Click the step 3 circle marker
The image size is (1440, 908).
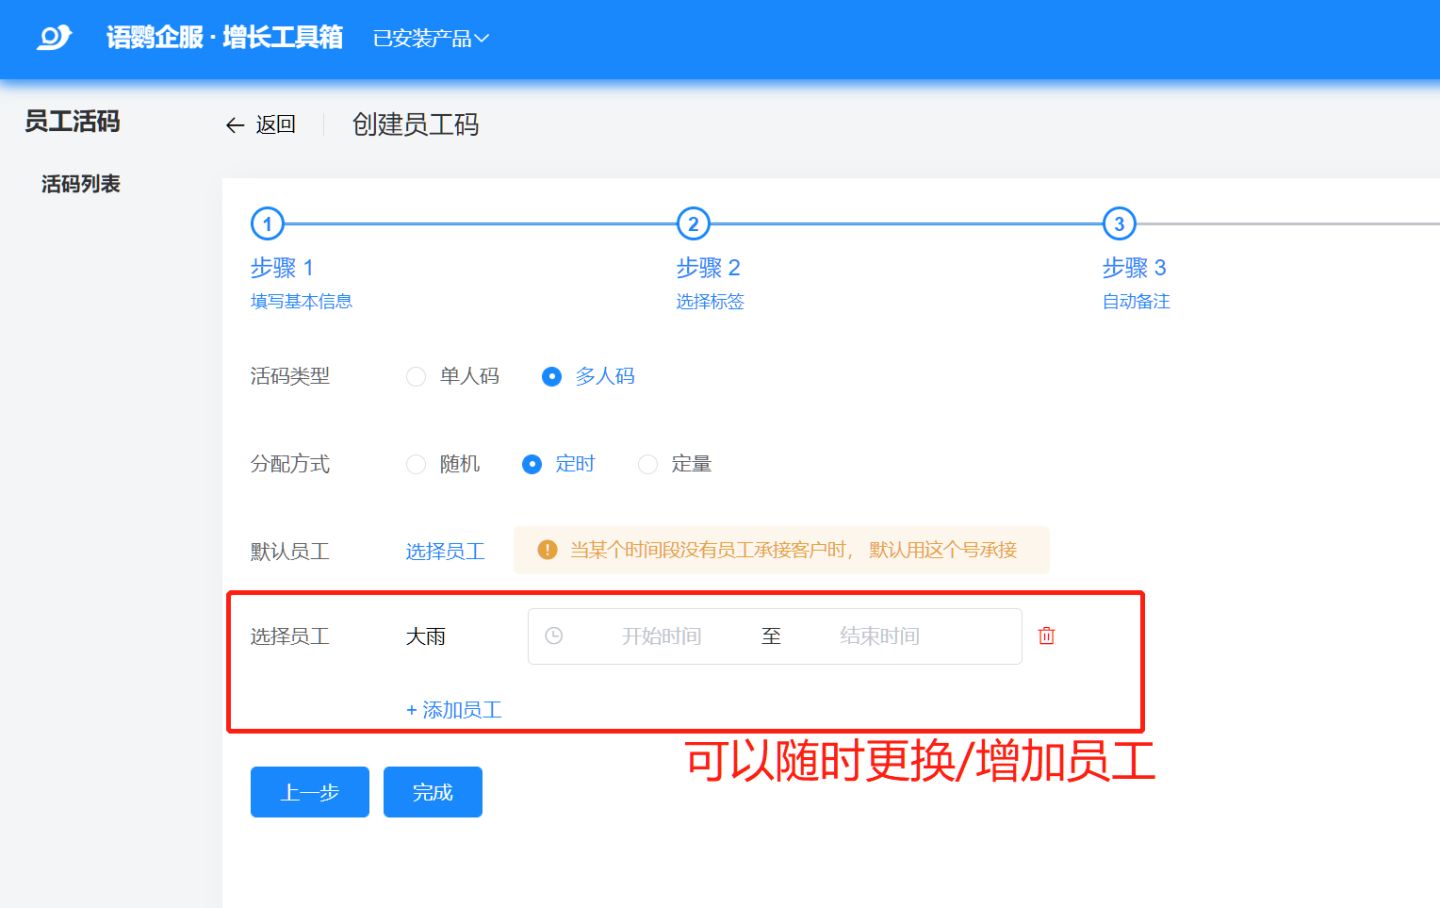[x=1119, y=224]
